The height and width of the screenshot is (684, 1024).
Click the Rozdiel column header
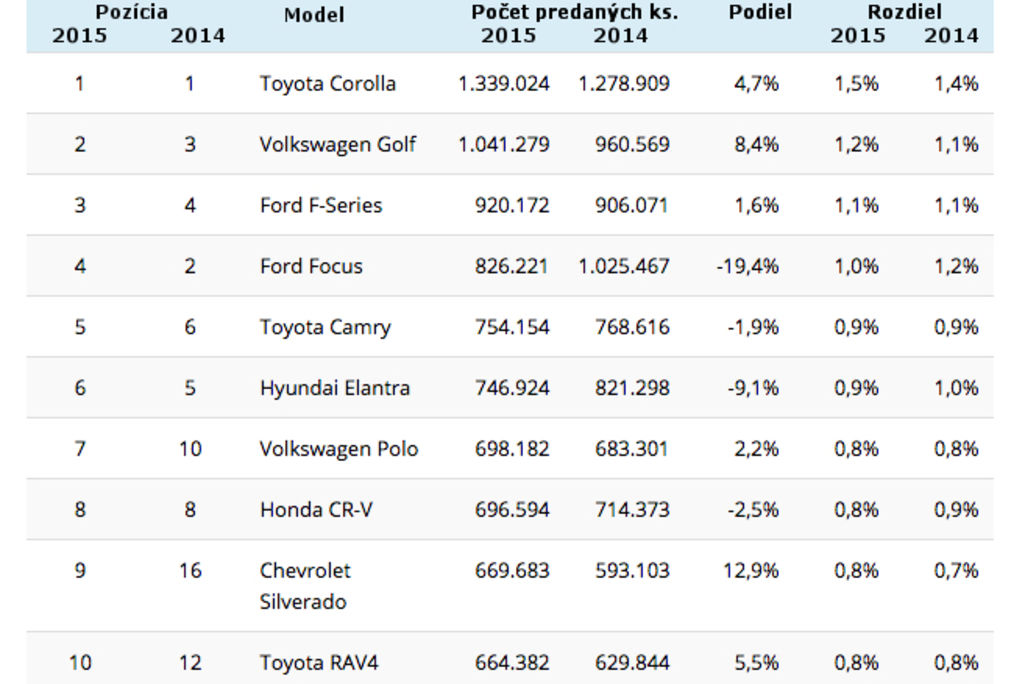click(904, 12)
